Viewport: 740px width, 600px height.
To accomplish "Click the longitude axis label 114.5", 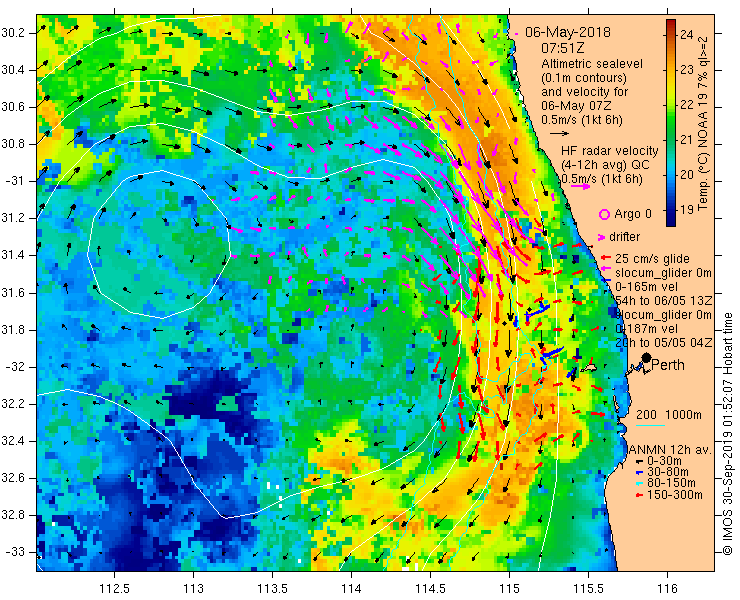I will pos(430,588).
